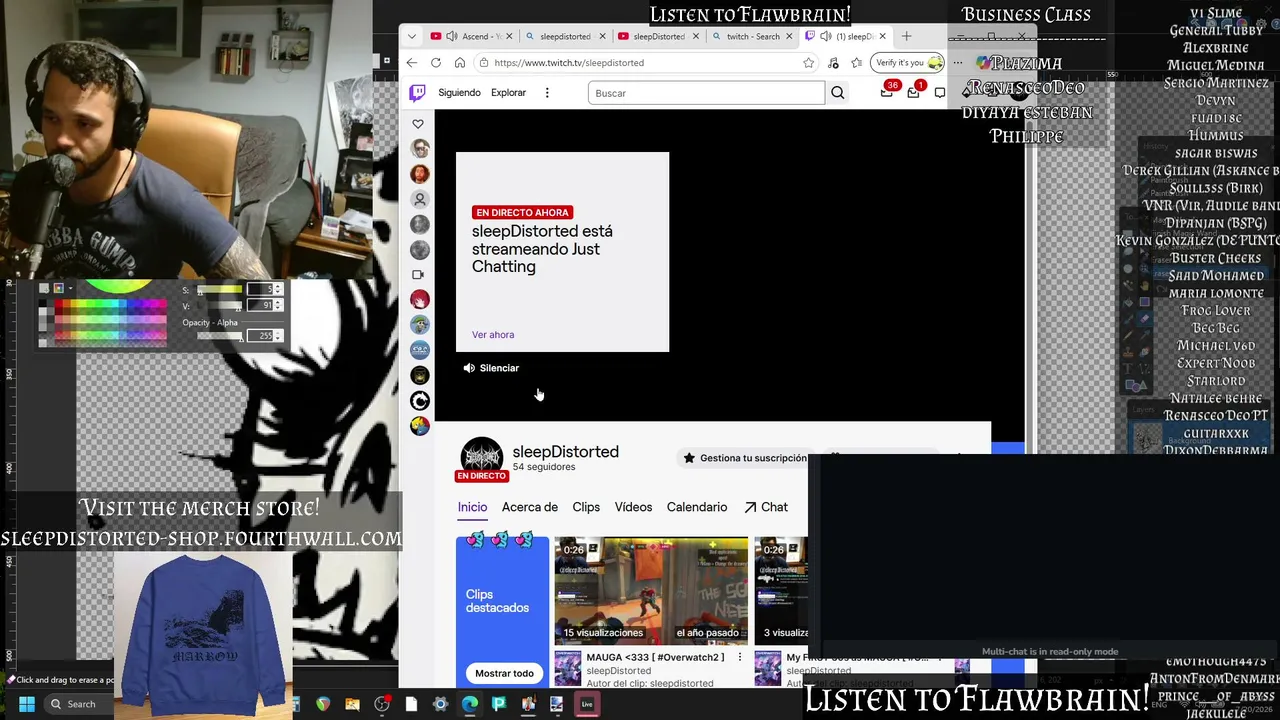Open Twitch whispers chat bubble icon
Image resolution: width=1280 pixels, height=720 pixels.
(940, 93)
